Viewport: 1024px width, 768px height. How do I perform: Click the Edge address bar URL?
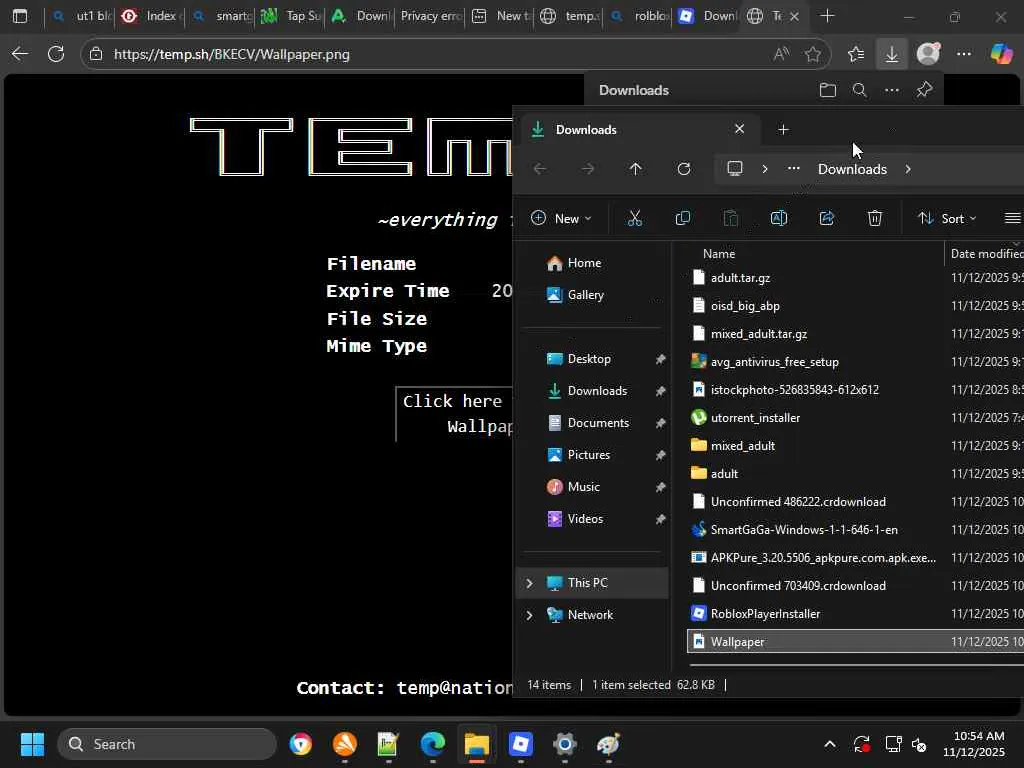[232, 54]
